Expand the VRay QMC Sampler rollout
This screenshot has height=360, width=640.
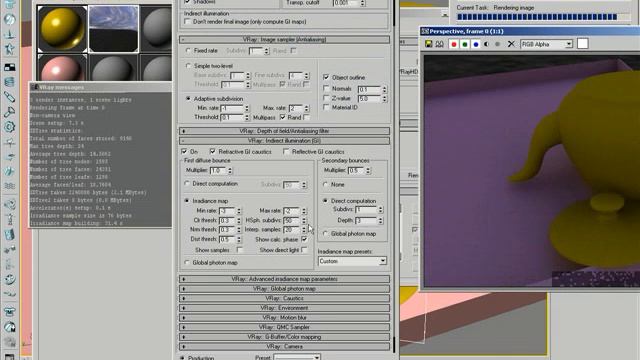click(x=284, y=327)
